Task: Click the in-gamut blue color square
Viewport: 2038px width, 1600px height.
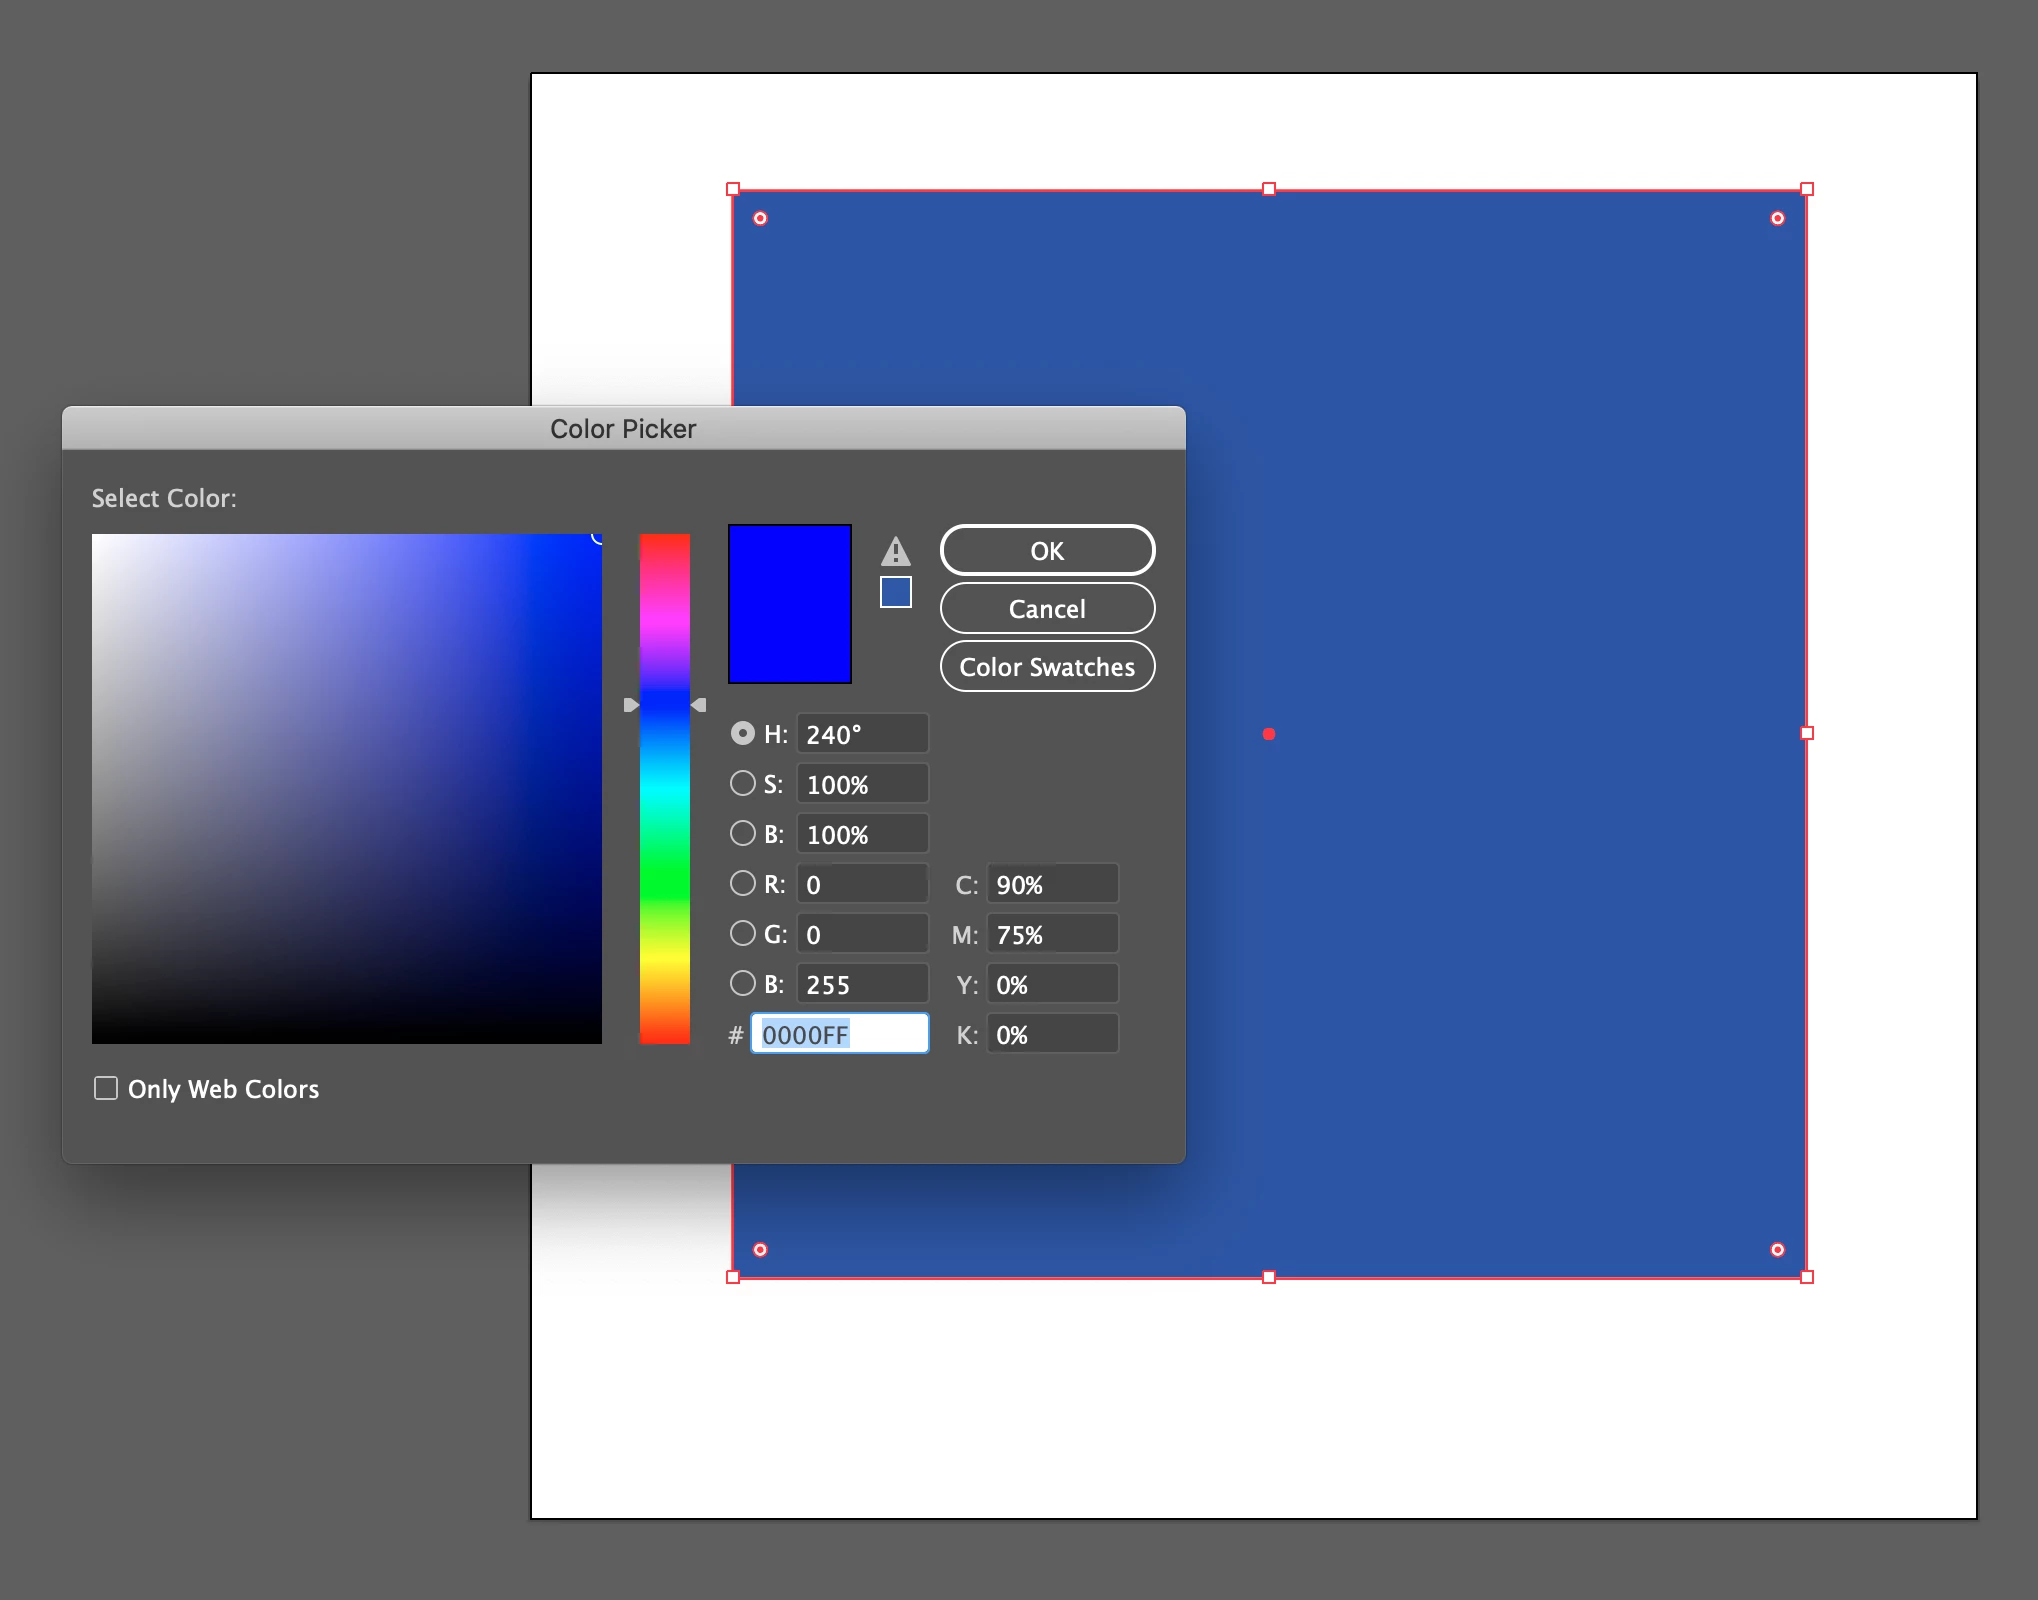Action: (895, 592)
